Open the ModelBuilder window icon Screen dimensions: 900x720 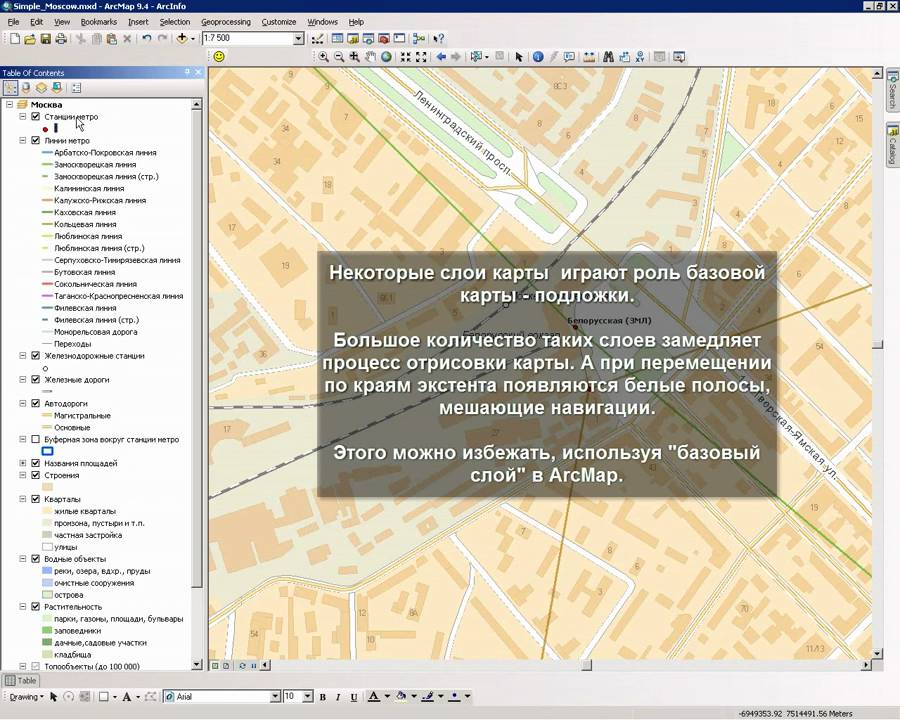pos(418,39)
